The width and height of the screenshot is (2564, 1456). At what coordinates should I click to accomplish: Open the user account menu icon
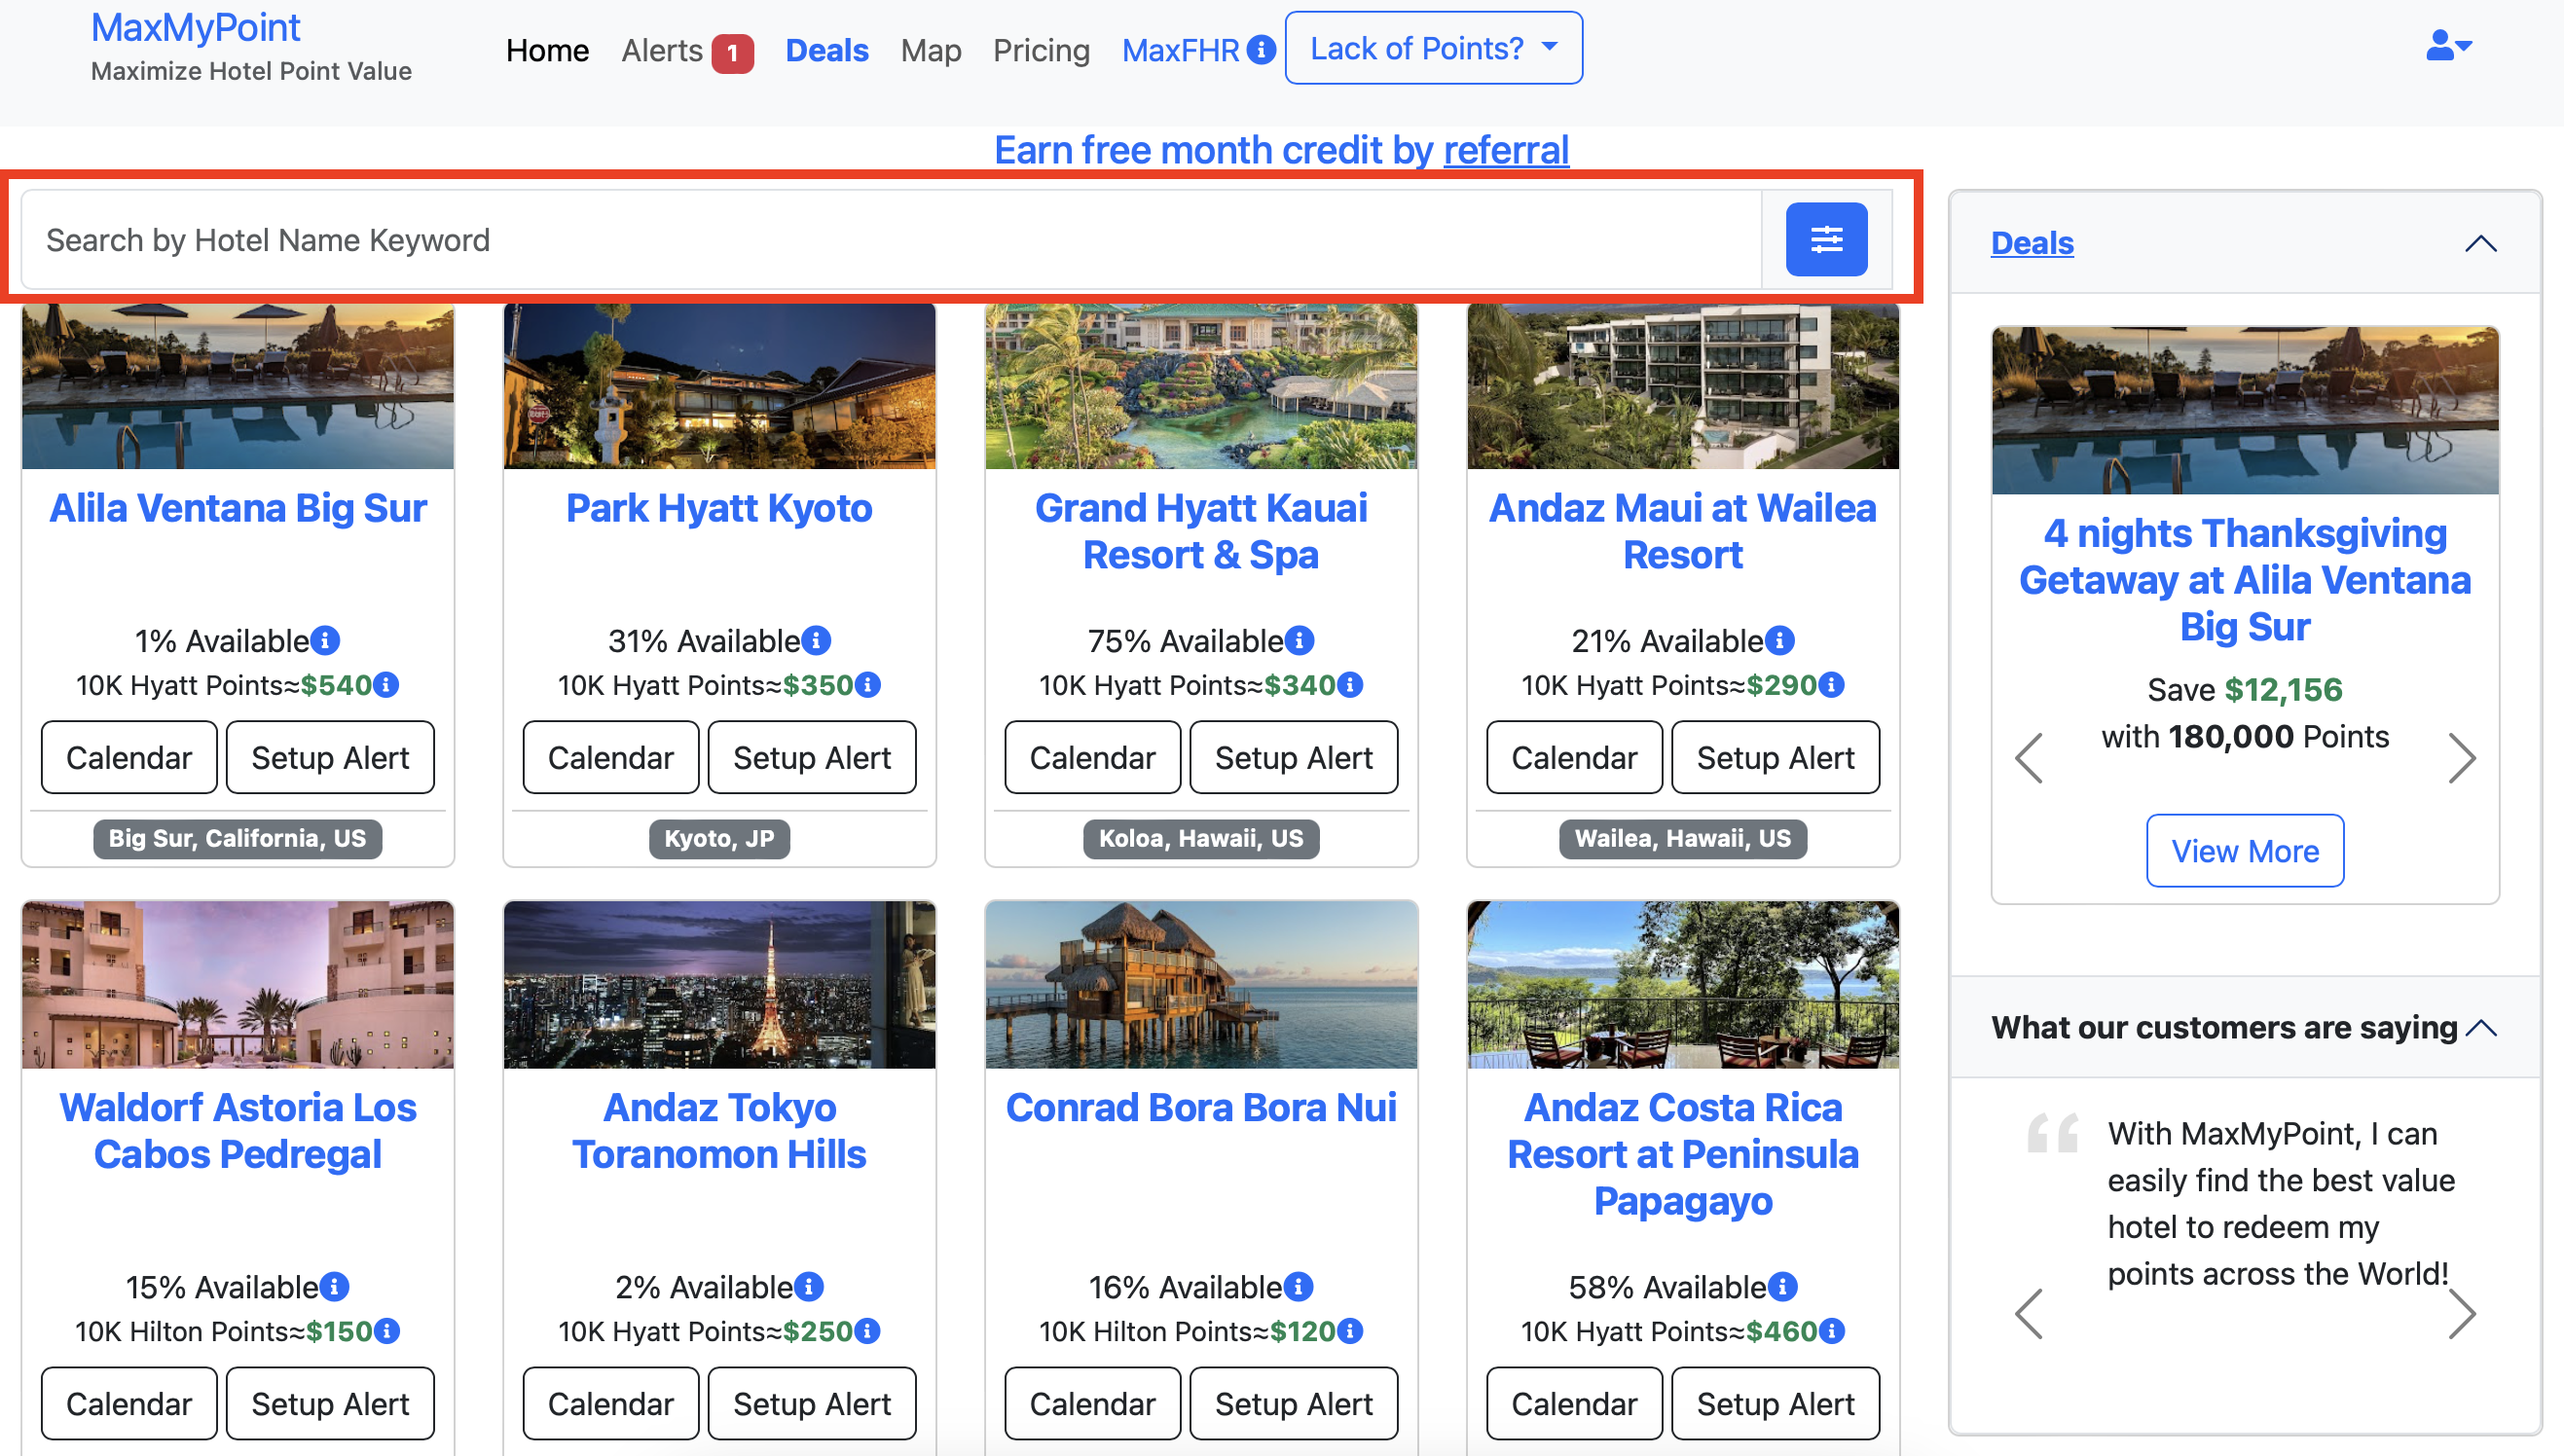pos(2449,45)
